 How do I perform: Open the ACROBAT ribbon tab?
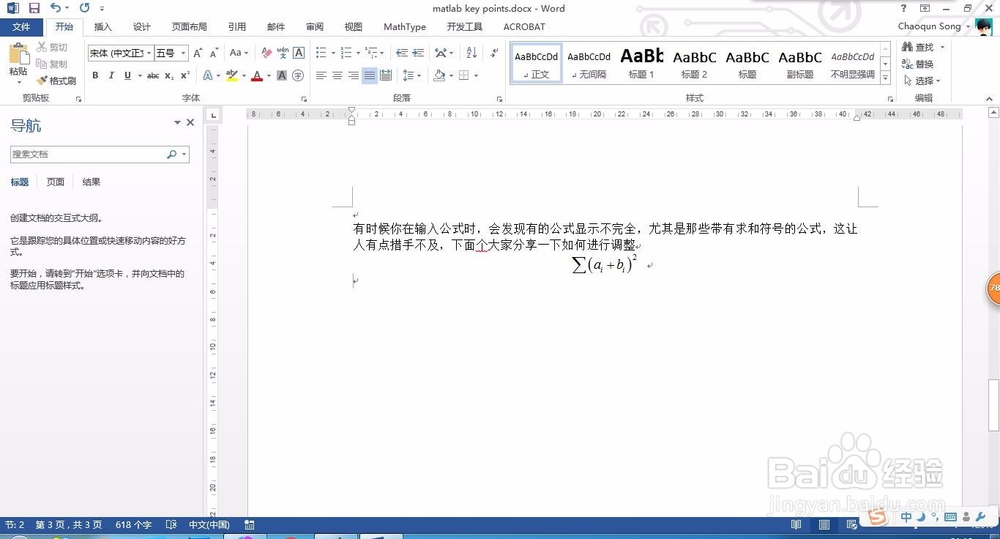click(x=524, y=27)
